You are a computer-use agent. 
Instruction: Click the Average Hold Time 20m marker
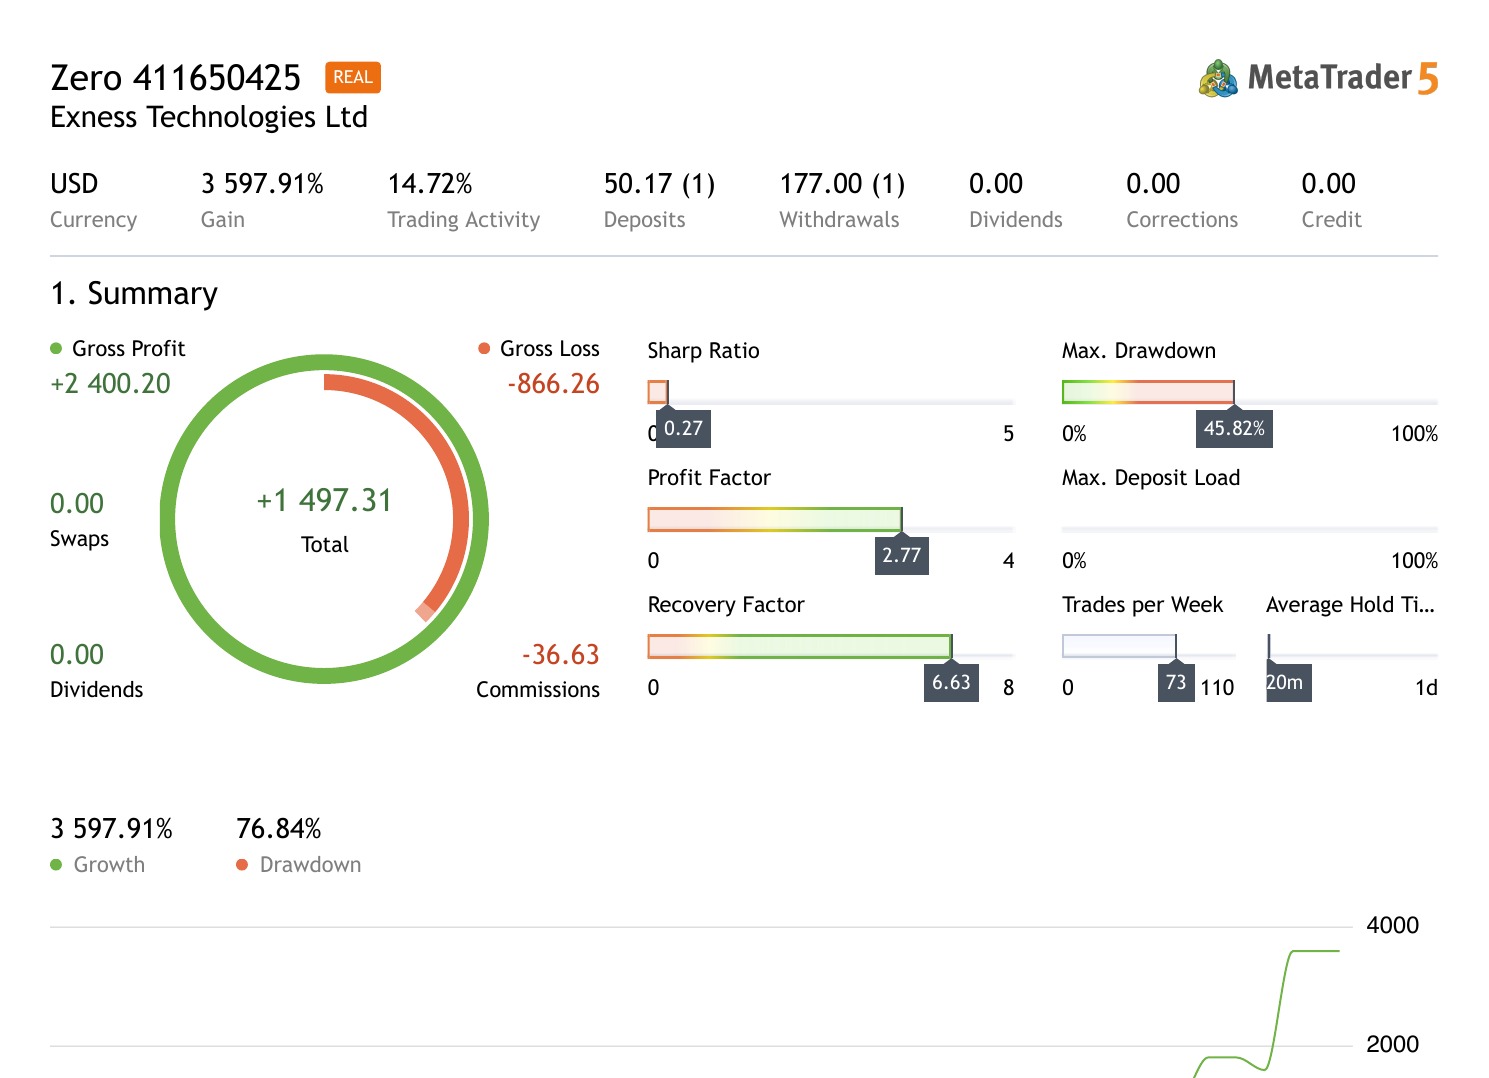pyautogui.click(x=1288, y=682)
